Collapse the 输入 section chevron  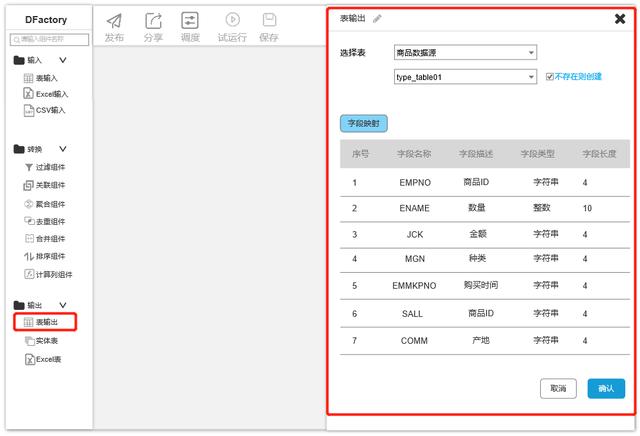[62, 60]
